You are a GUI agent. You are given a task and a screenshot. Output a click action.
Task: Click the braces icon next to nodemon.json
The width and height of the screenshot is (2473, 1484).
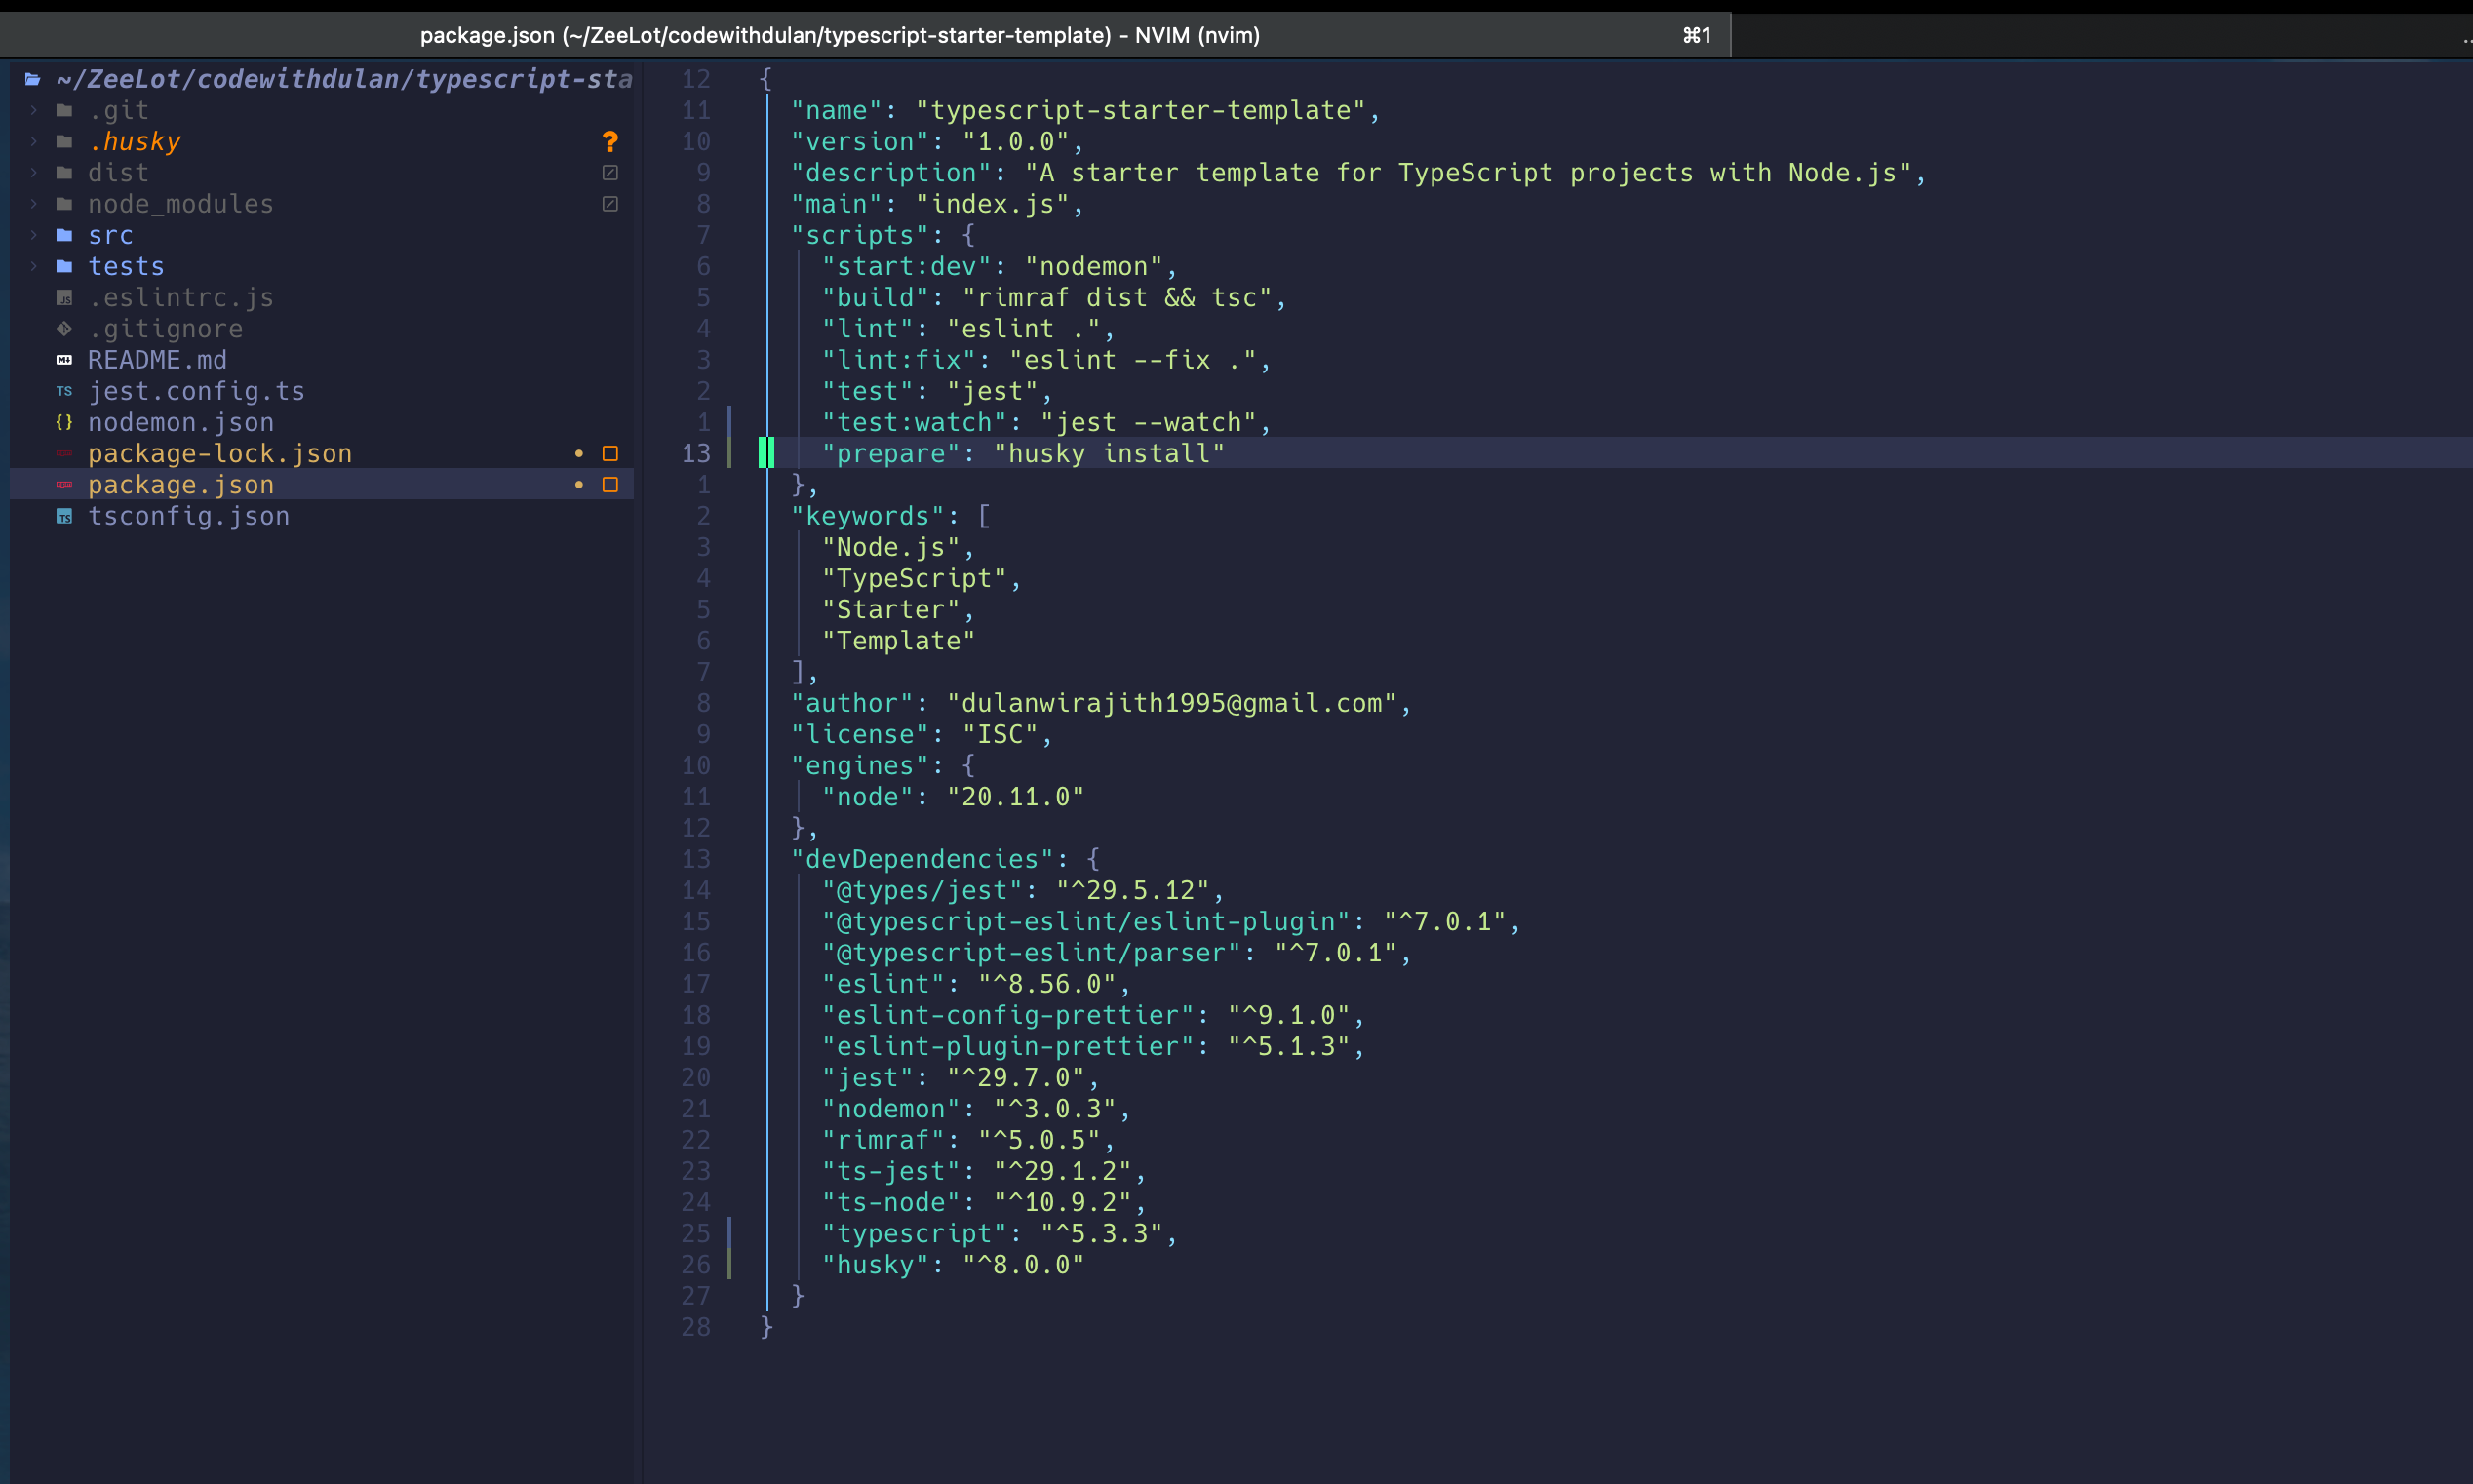coord(64,422)
